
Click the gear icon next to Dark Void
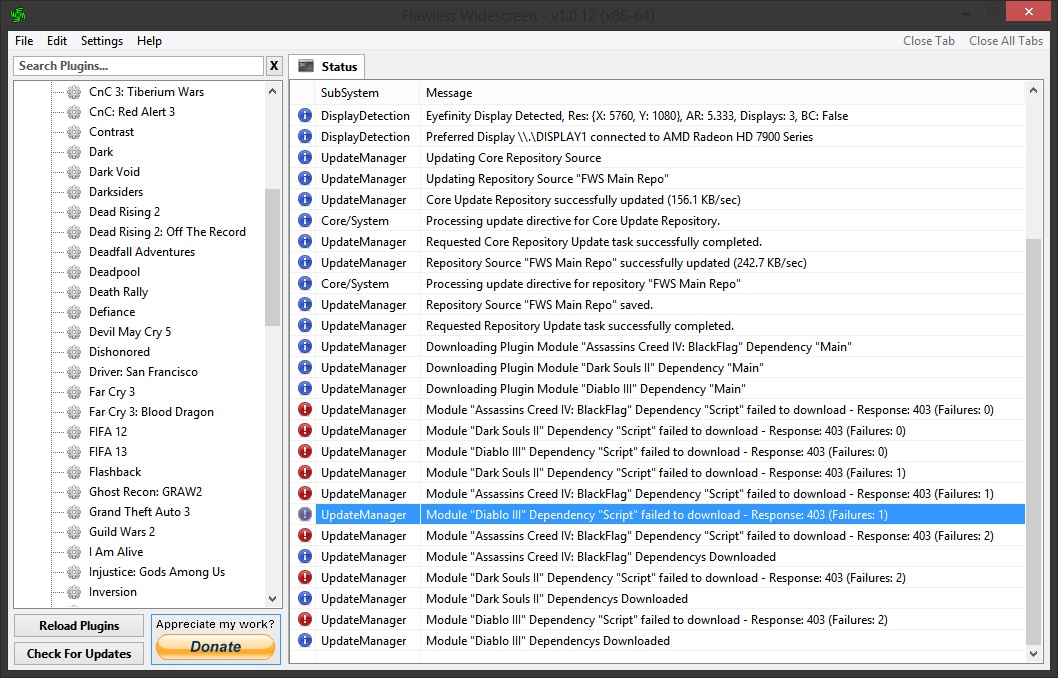point(74,172)
